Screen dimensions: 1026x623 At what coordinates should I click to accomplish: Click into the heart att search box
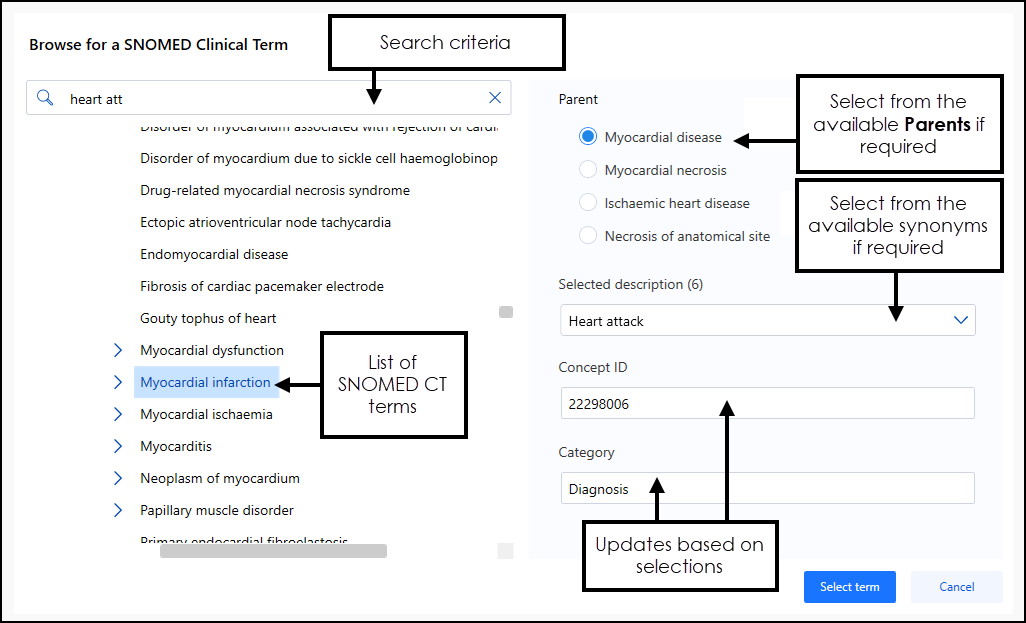coord(270,98)
